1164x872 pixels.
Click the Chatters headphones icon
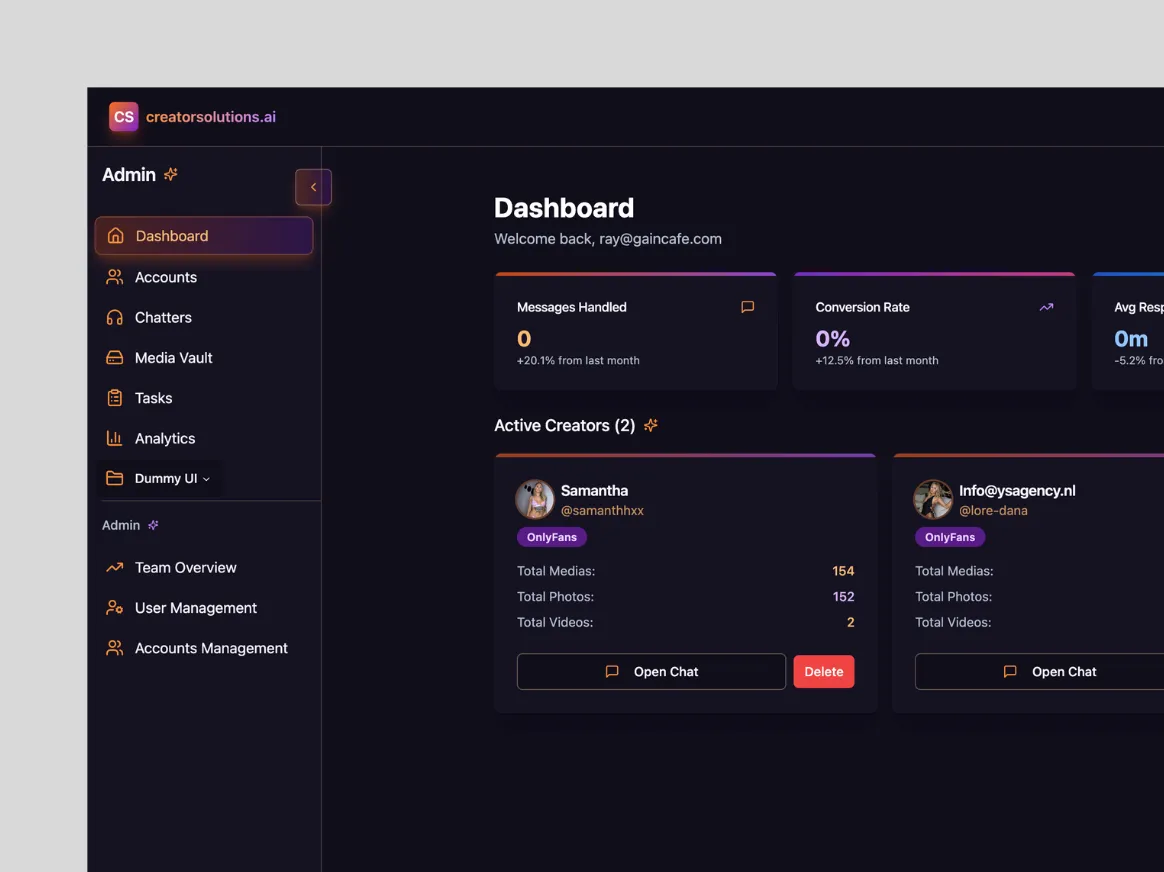[115, 317]
